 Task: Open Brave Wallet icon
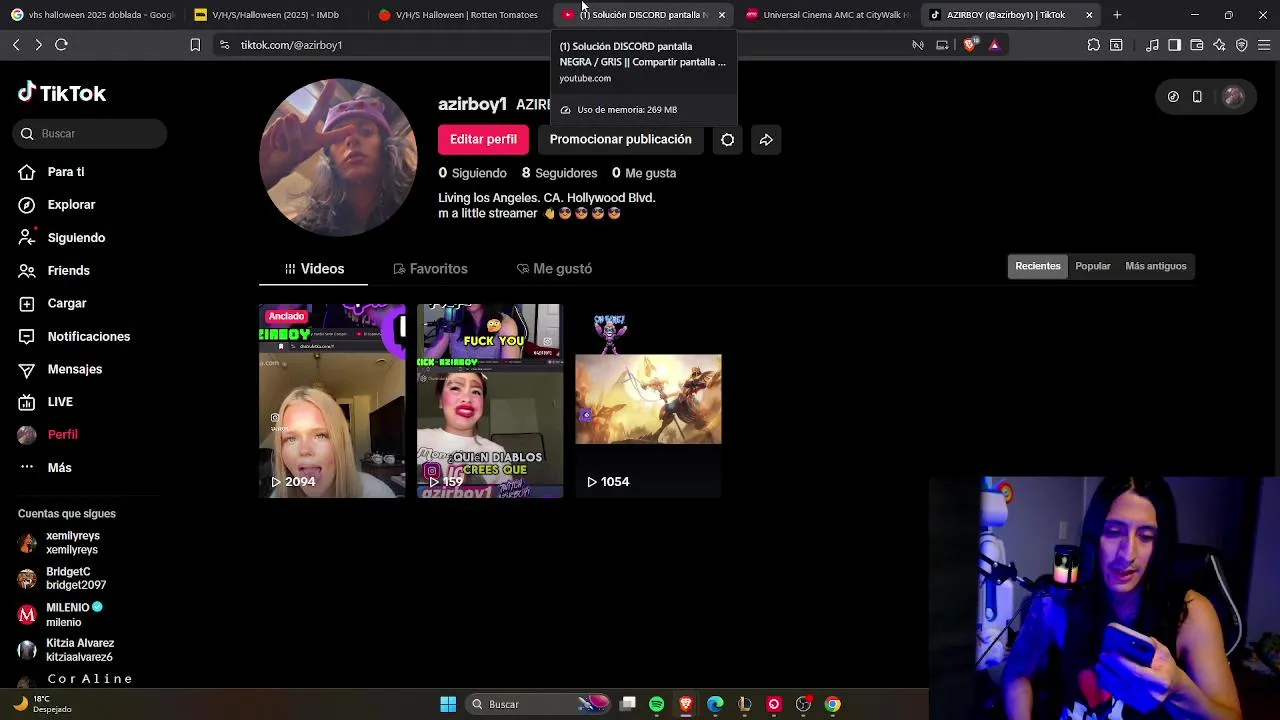(x=1197, y=45)
